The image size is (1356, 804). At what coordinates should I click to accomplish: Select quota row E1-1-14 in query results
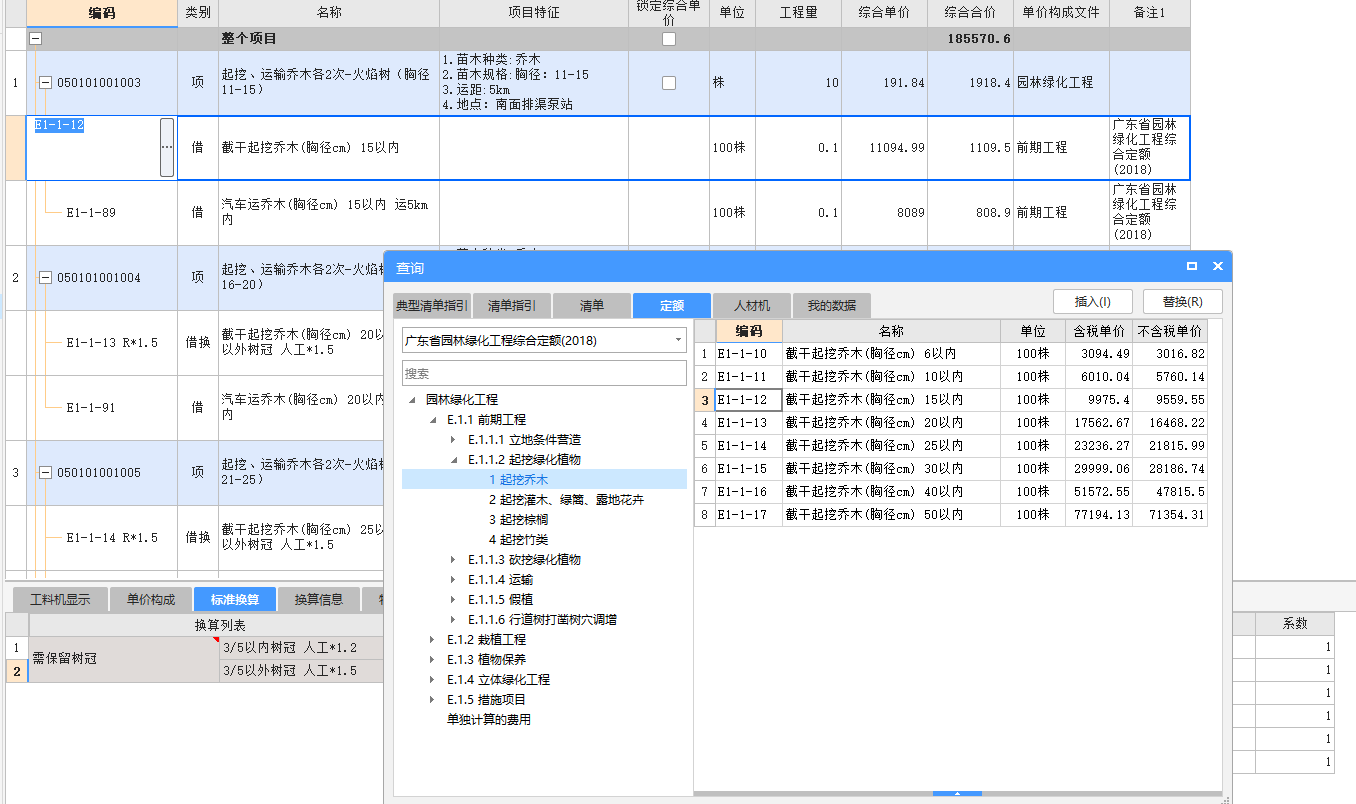(x=950, y=446)
